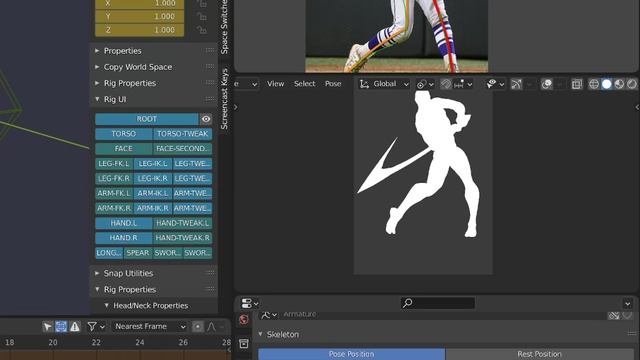Click the ARM-IK.L layer button
Screen dimensions: 640x360
(153, 193)
